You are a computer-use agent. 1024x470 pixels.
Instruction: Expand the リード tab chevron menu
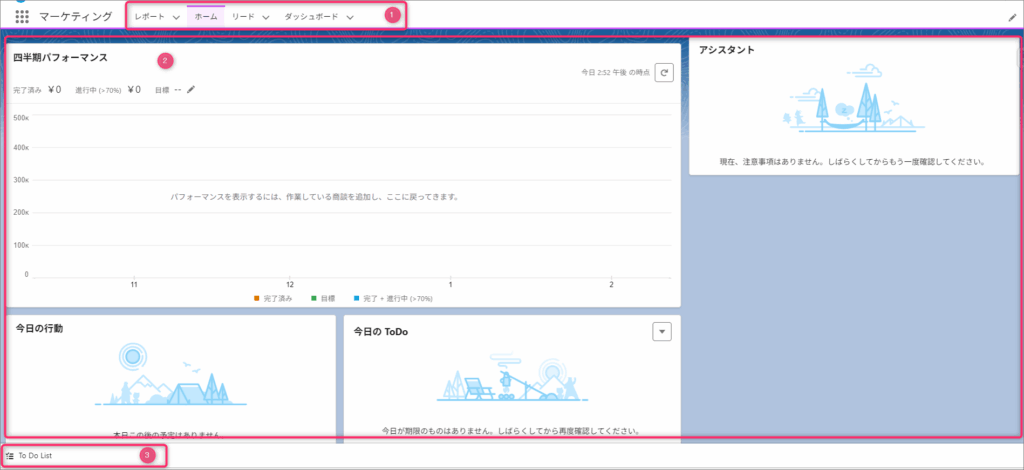(266, 18)
